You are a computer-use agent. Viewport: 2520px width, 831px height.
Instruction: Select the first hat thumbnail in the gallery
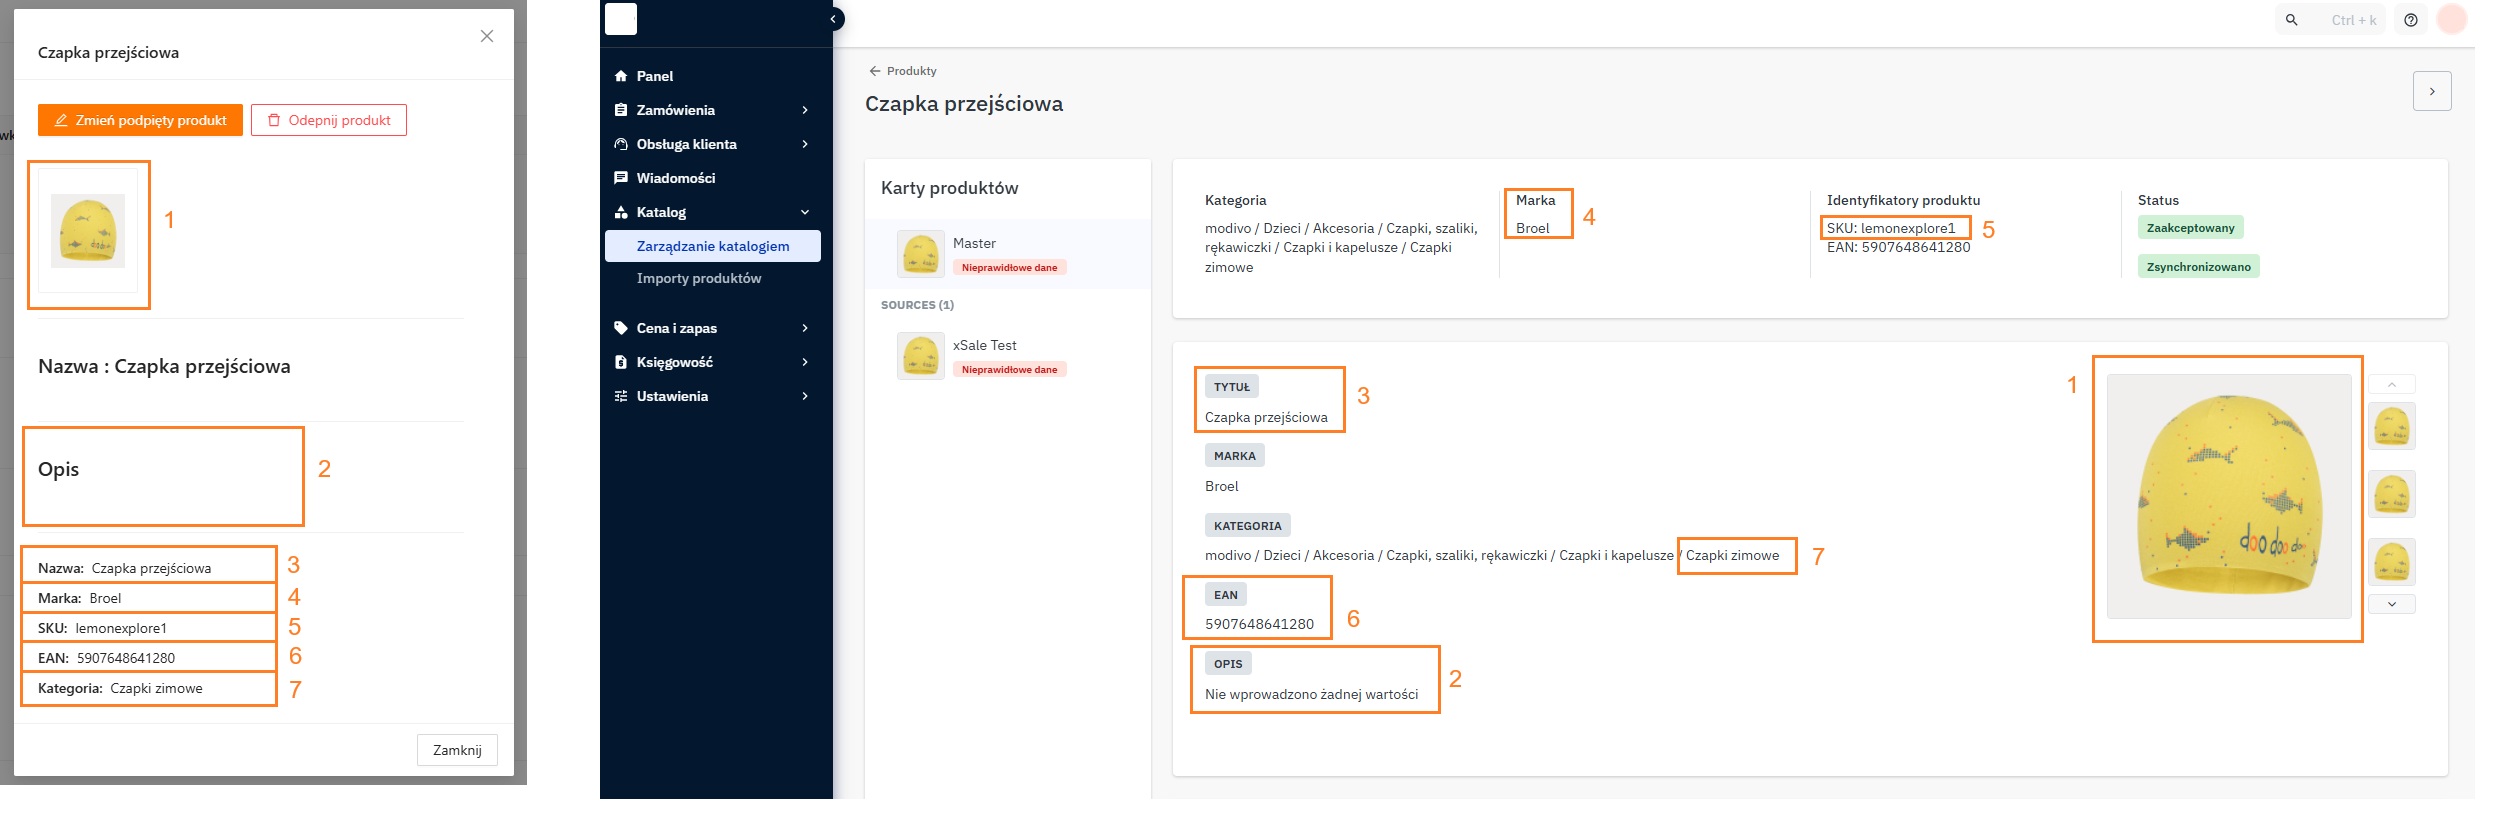coord(2391,426)
